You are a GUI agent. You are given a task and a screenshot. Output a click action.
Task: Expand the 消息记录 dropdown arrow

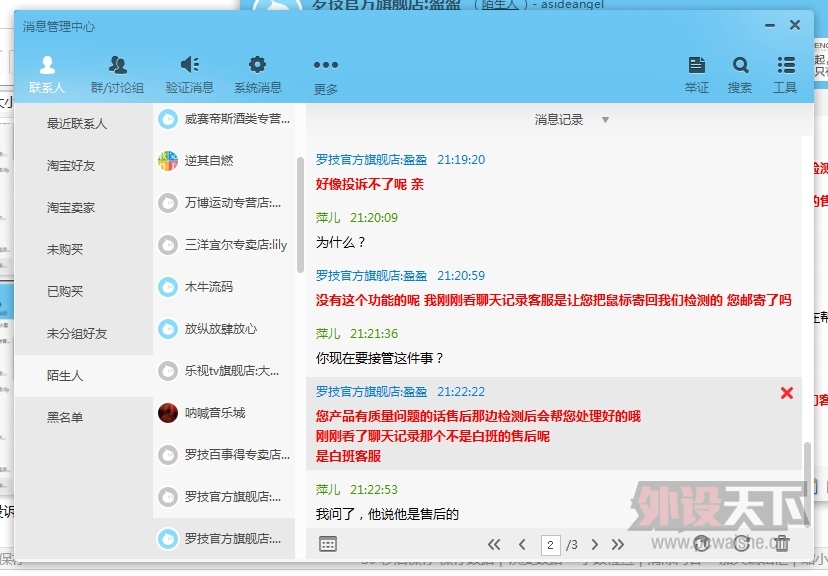tap(605, 120)
